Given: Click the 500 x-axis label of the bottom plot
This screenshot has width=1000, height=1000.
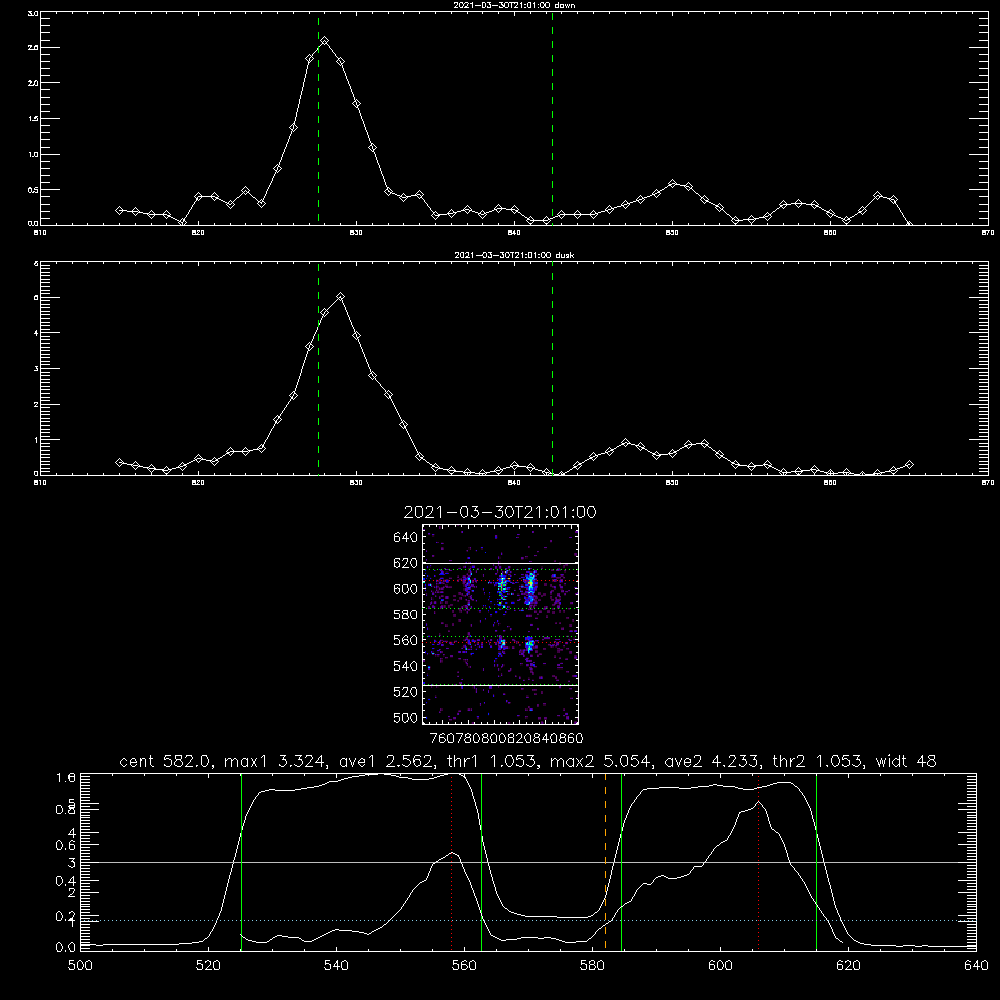Looking at the screenshot, I should coord(80,965).
